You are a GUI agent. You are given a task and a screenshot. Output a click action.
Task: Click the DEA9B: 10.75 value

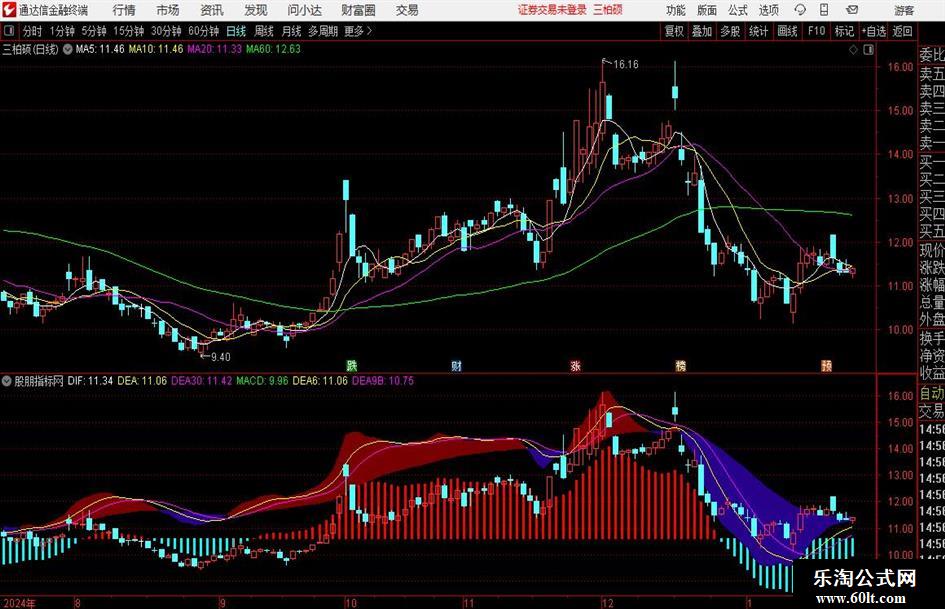pyautogui.click(x=383, y=381)
